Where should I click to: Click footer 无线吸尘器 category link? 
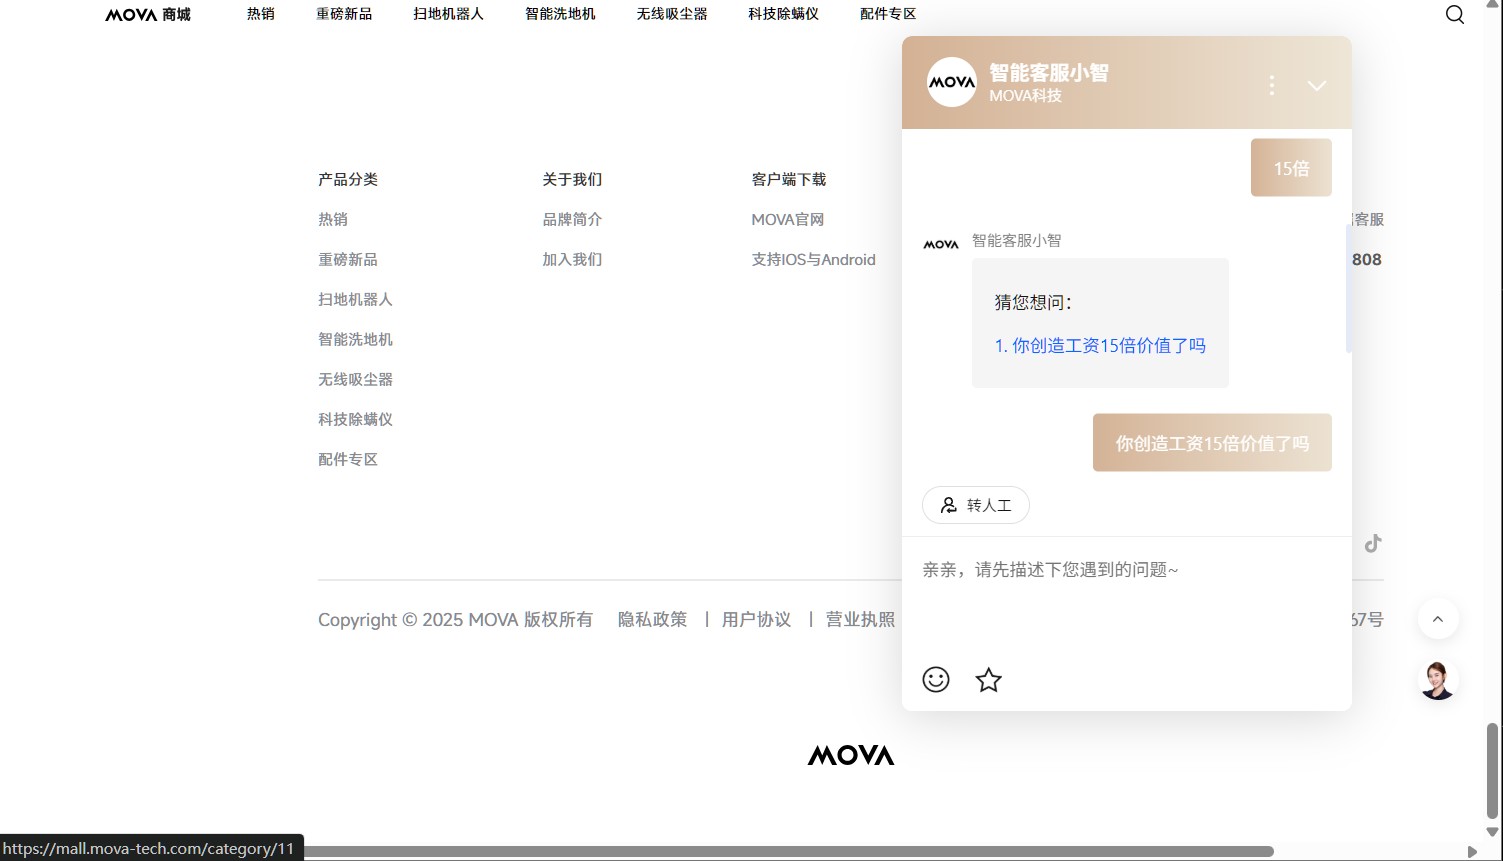pyautogui.click(x=355, y=379)
